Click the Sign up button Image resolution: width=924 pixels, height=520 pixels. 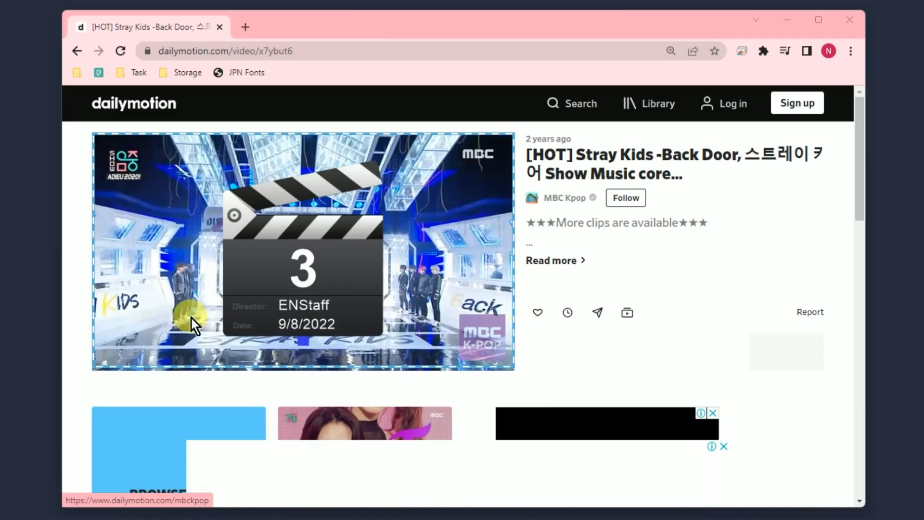pyautogui.click(x=797, y=103)
